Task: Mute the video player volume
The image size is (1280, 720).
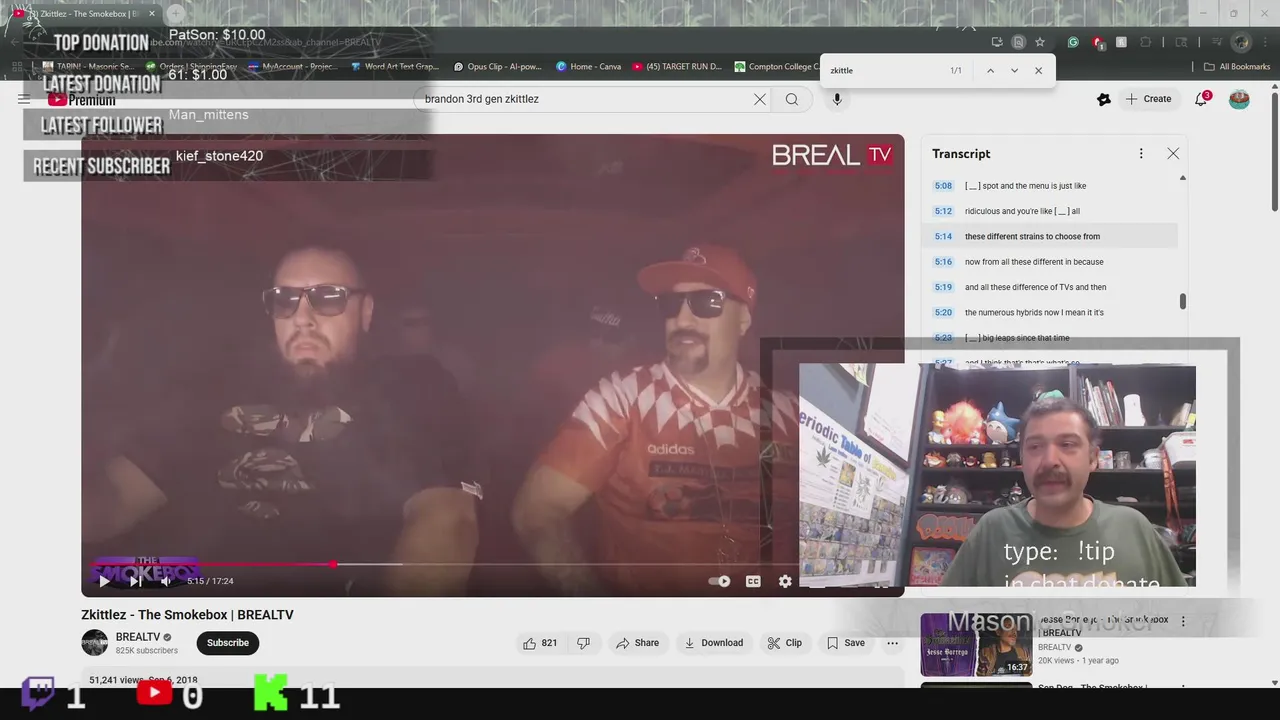Action: (x=166, y=581)
